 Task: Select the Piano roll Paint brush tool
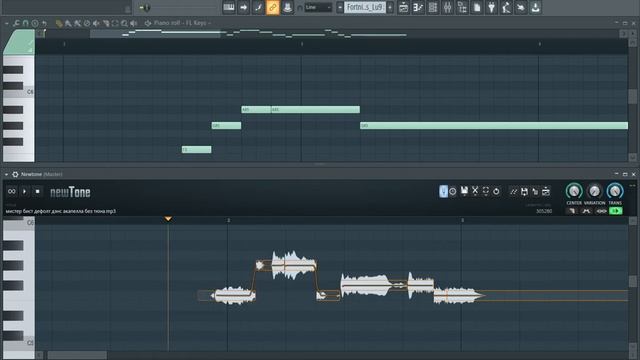coord(68,23)
